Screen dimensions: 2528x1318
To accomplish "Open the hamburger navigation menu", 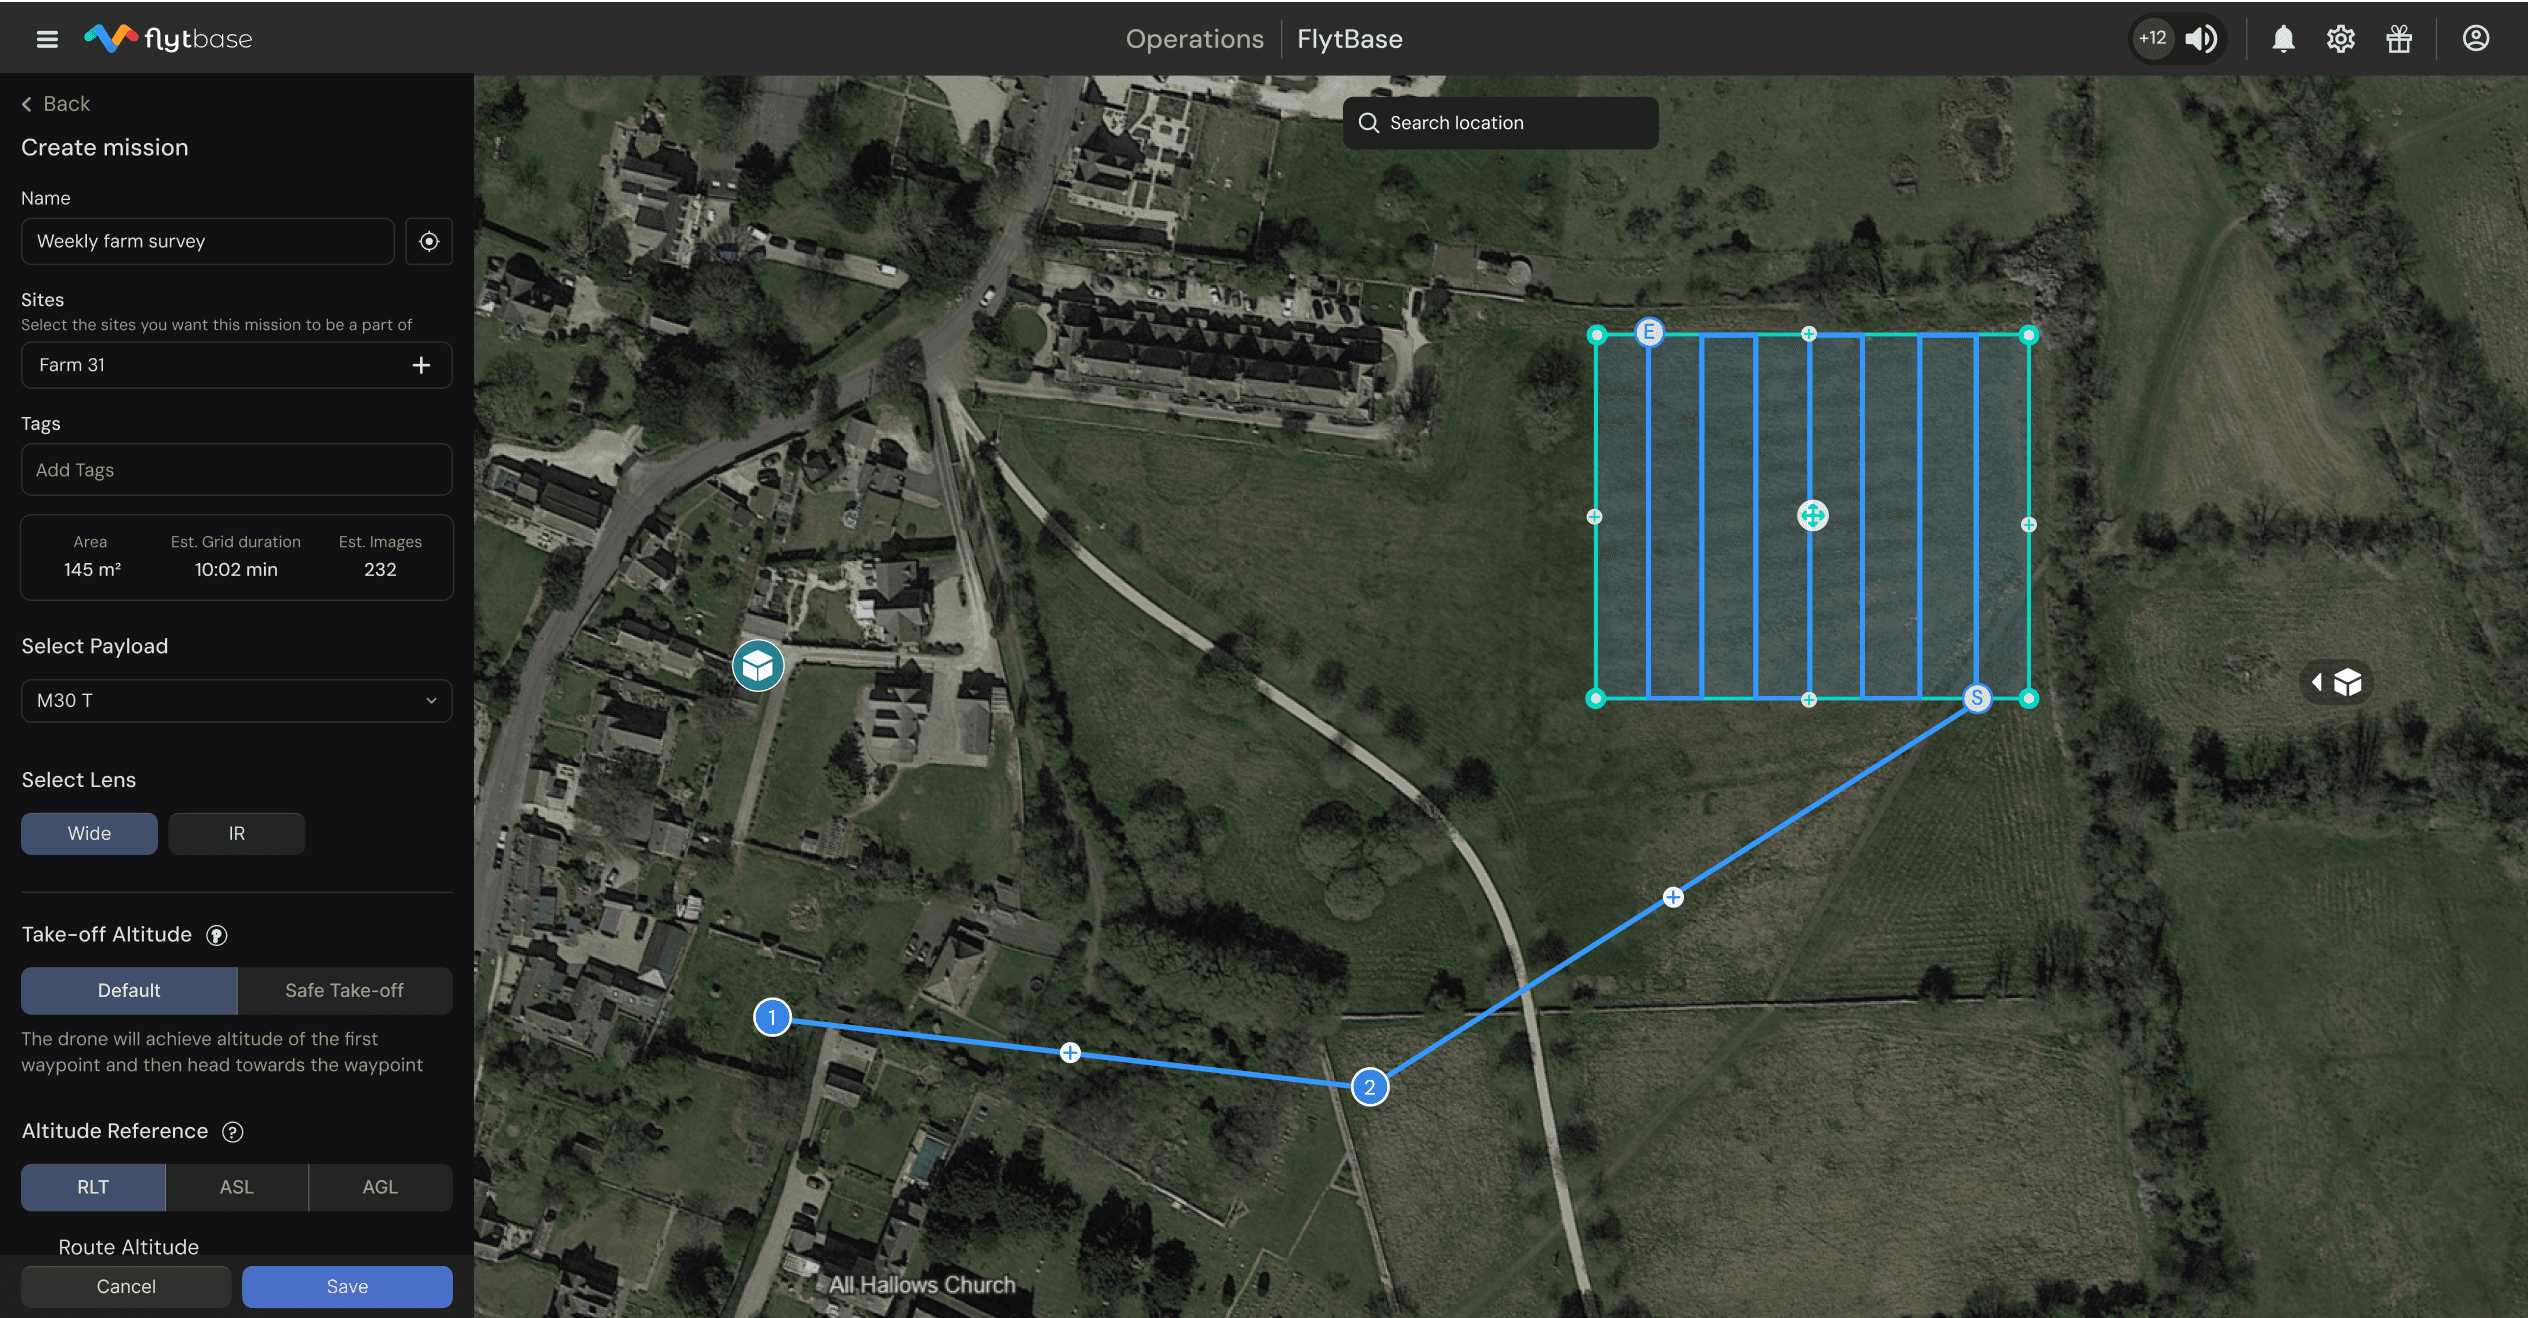I will tap(47, 39).
